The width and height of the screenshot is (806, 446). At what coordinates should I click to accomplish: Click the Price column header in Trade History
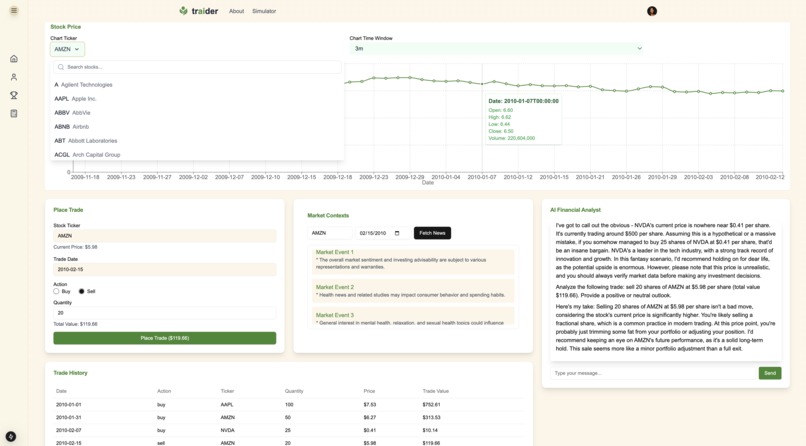(x=369, y=391)
